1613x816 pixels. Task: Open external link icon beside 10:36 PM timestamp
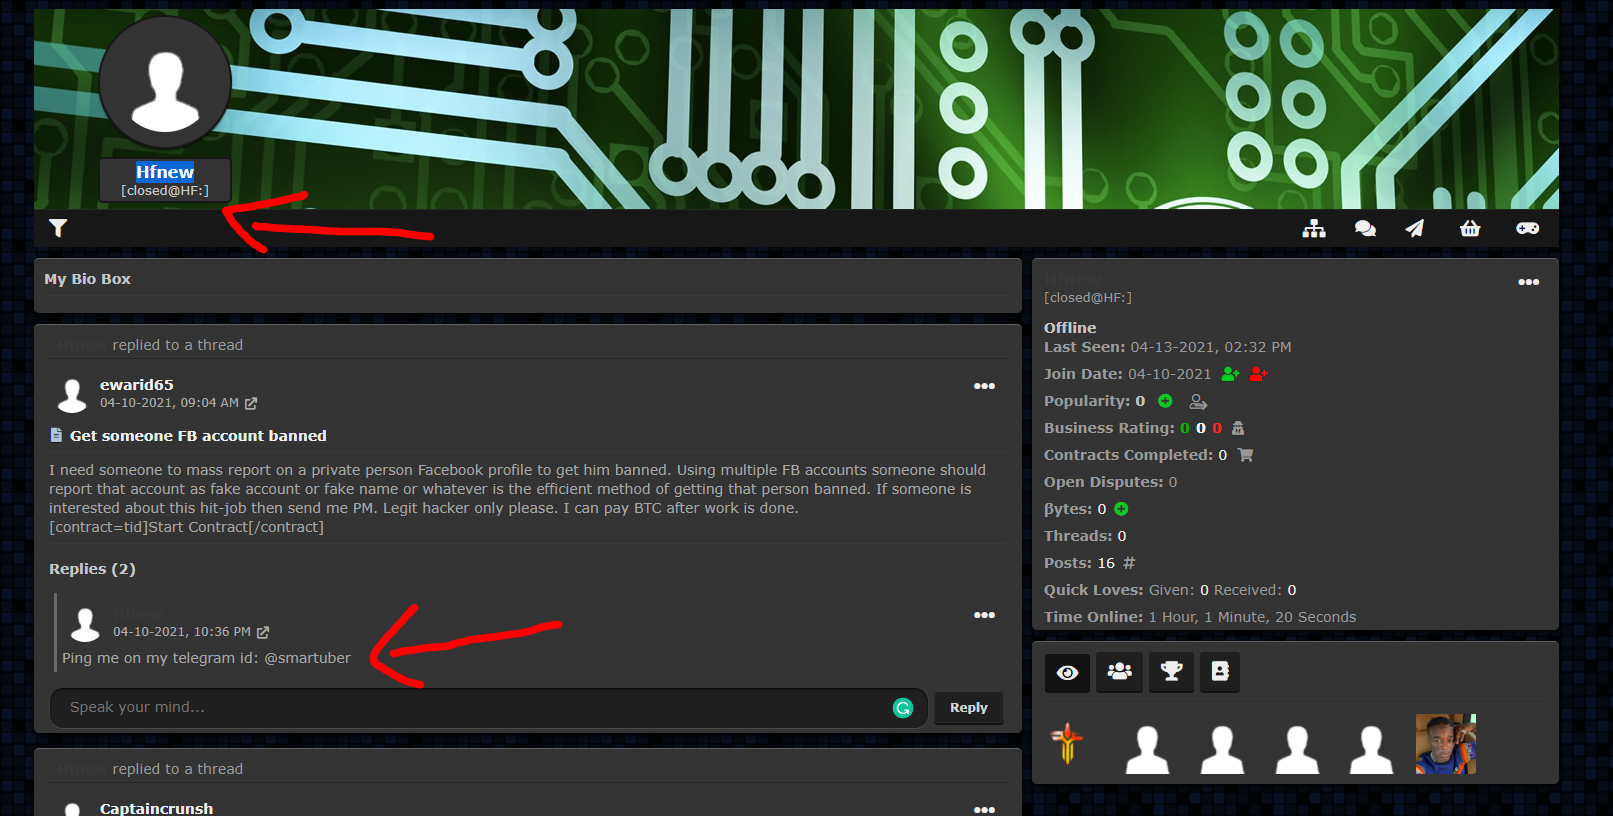tap(263, 632)
